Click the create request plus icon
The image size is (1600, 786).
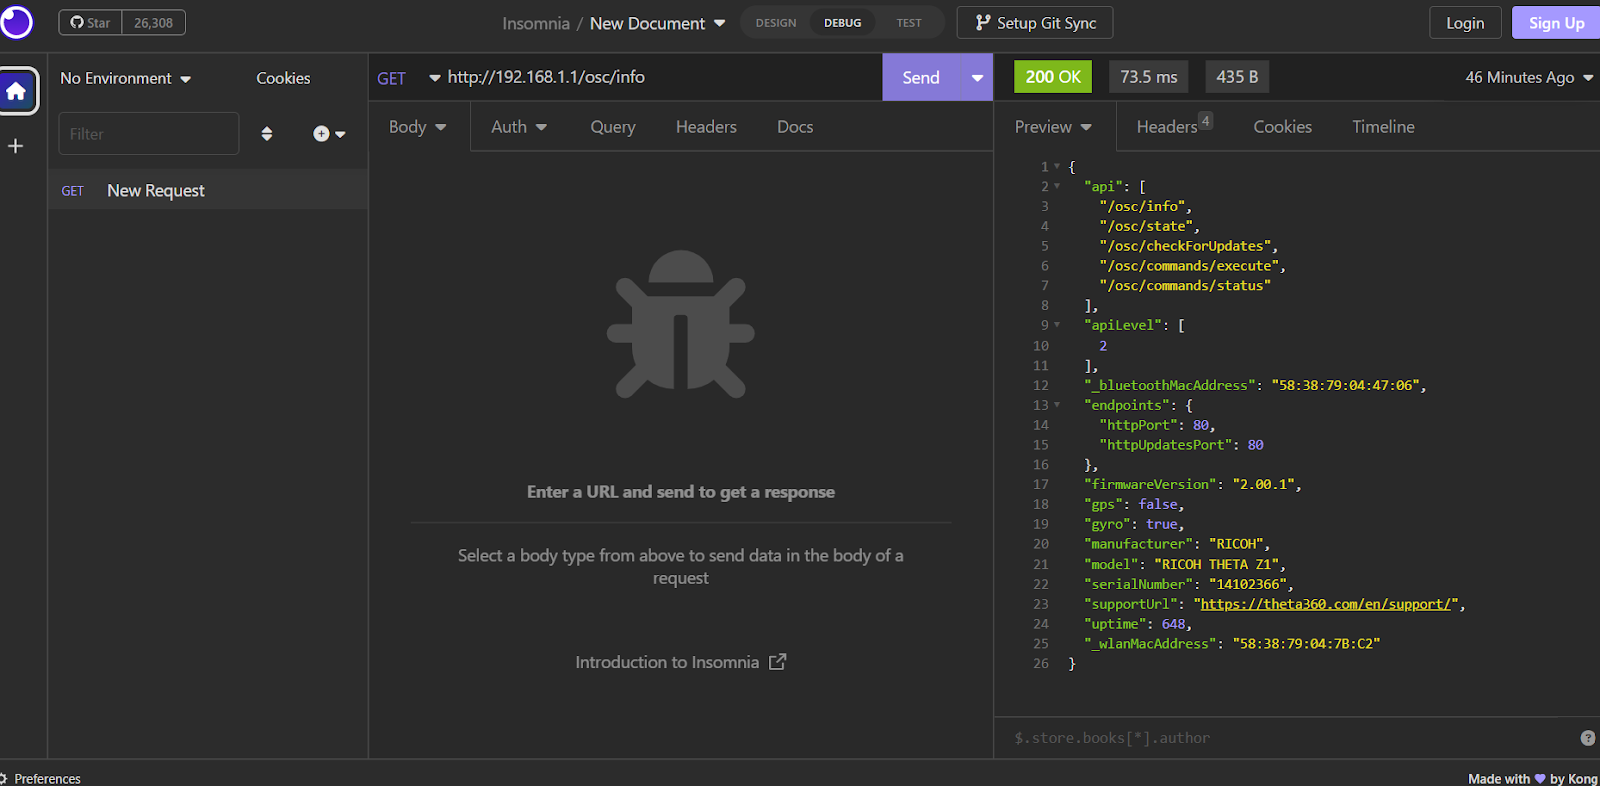coord(328,133)
